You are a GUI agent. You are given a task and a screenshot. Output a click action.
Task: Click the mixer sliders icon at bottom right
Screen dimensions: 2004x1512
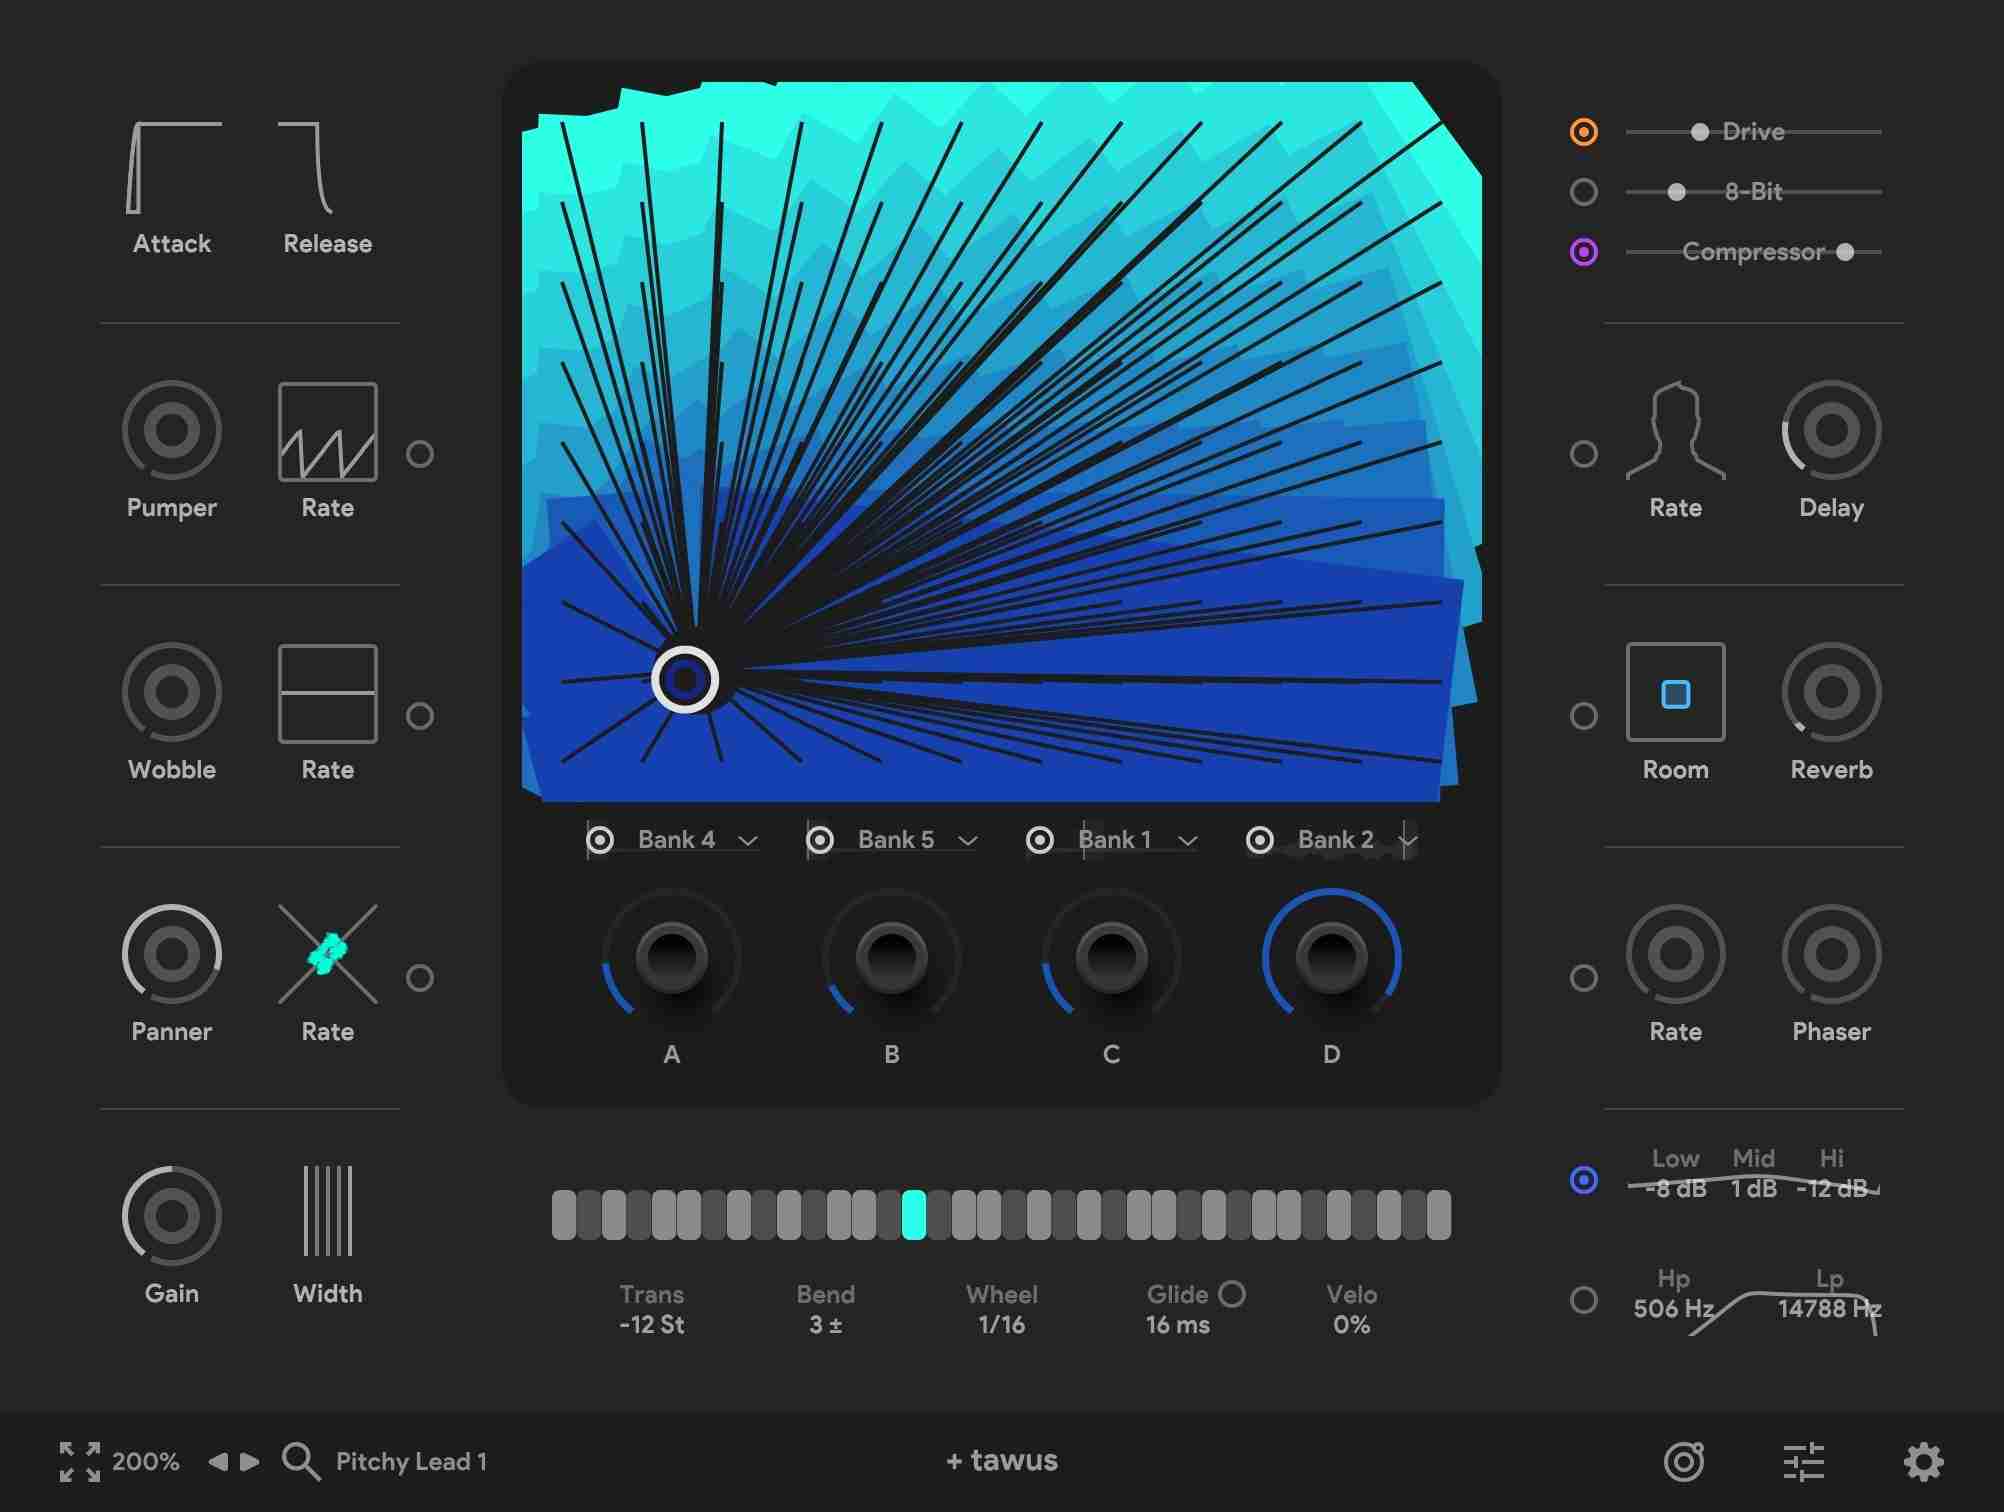(x=1805, y=1460)
